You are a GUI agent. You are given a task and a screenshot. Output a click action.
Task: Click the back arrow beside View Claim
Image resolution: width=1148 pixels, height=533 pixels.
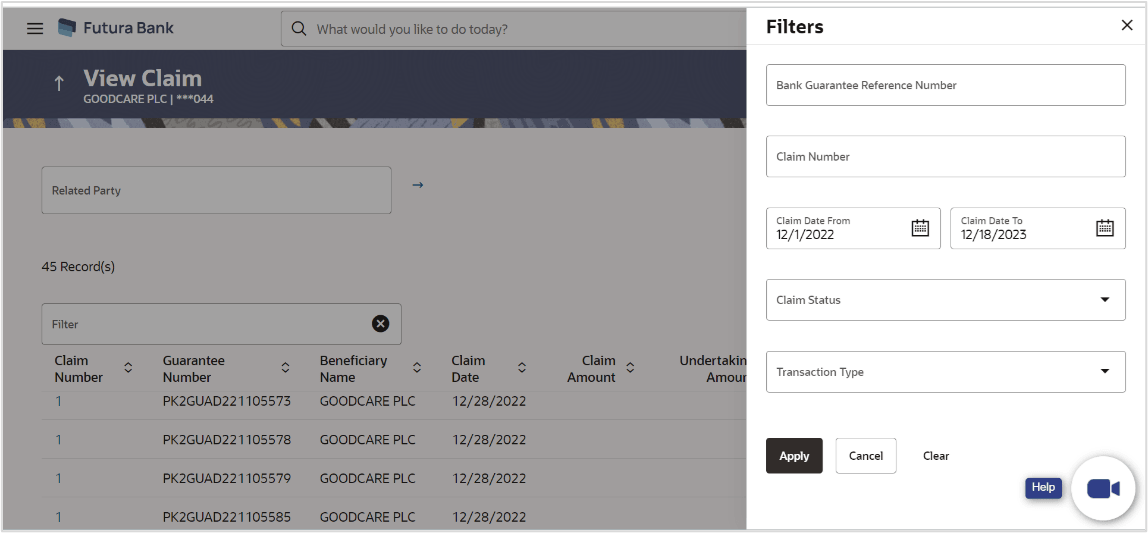59,84
